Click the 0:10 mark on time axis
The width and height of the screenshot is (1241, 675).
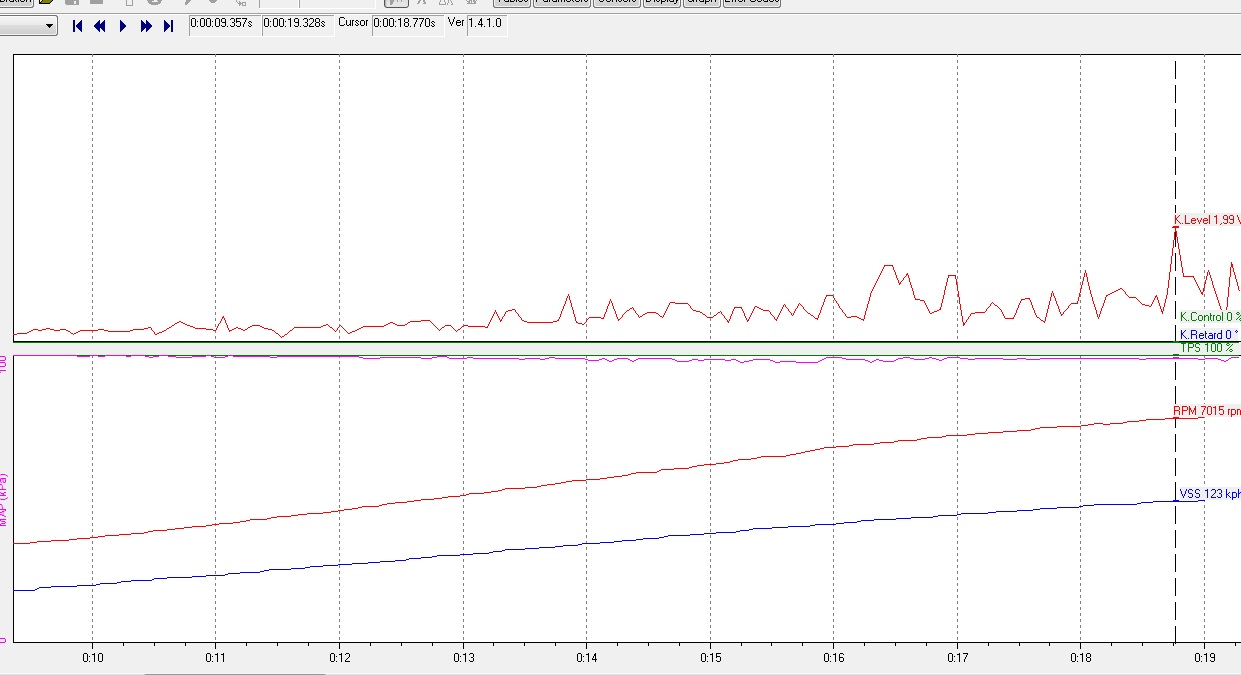tap(92, 658)
